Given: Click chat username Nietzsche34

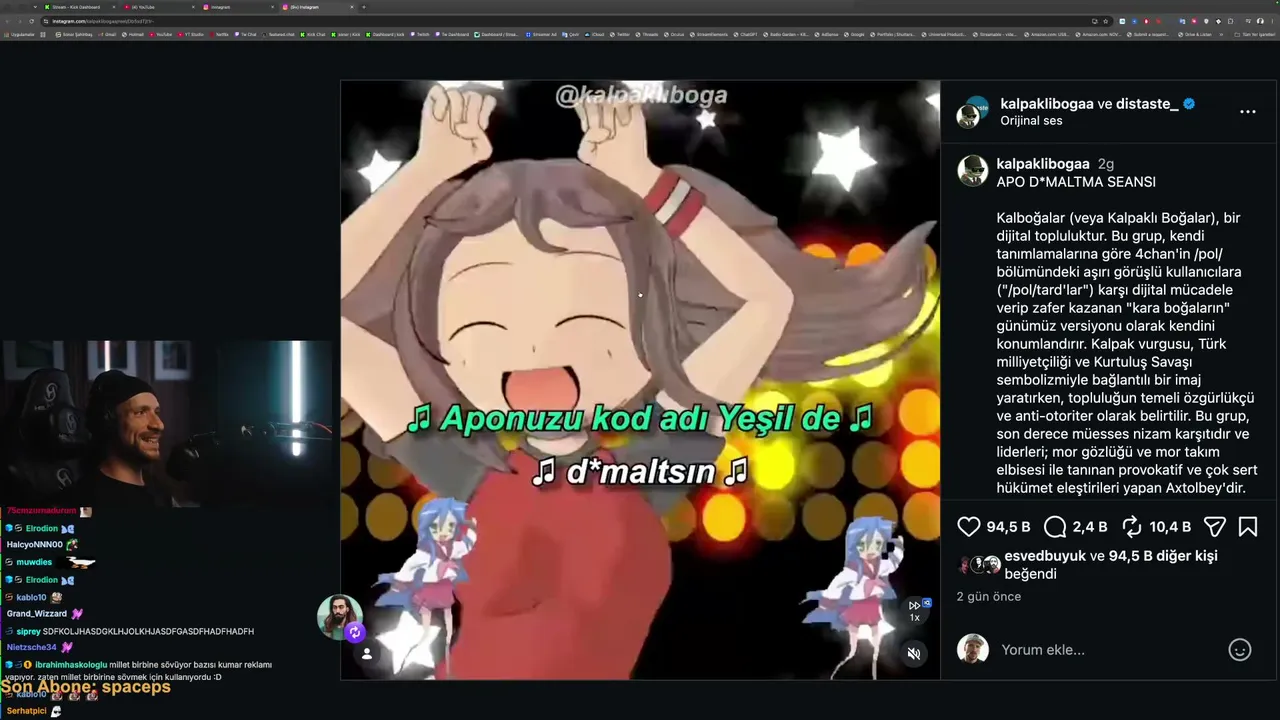Looking at the screenshot, I should 32,647.
